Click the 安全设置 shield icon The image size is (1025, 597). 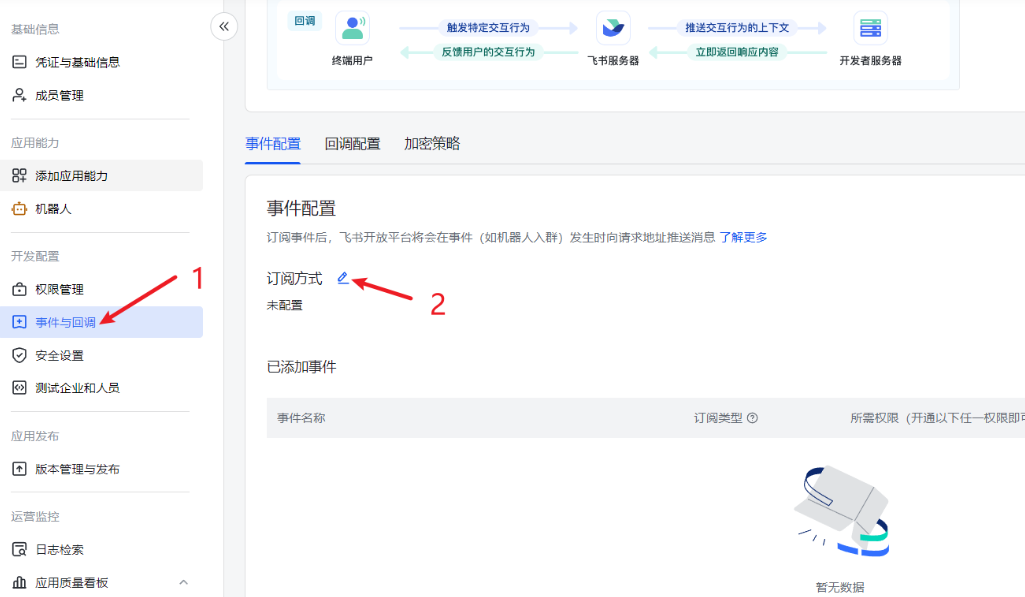[x=19, y=355]
